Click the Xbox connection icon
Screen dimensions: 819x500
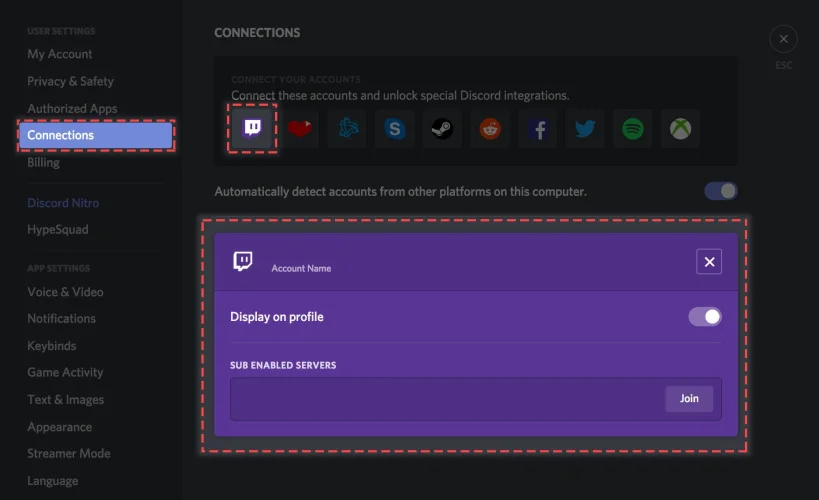(x=680, y=129)
